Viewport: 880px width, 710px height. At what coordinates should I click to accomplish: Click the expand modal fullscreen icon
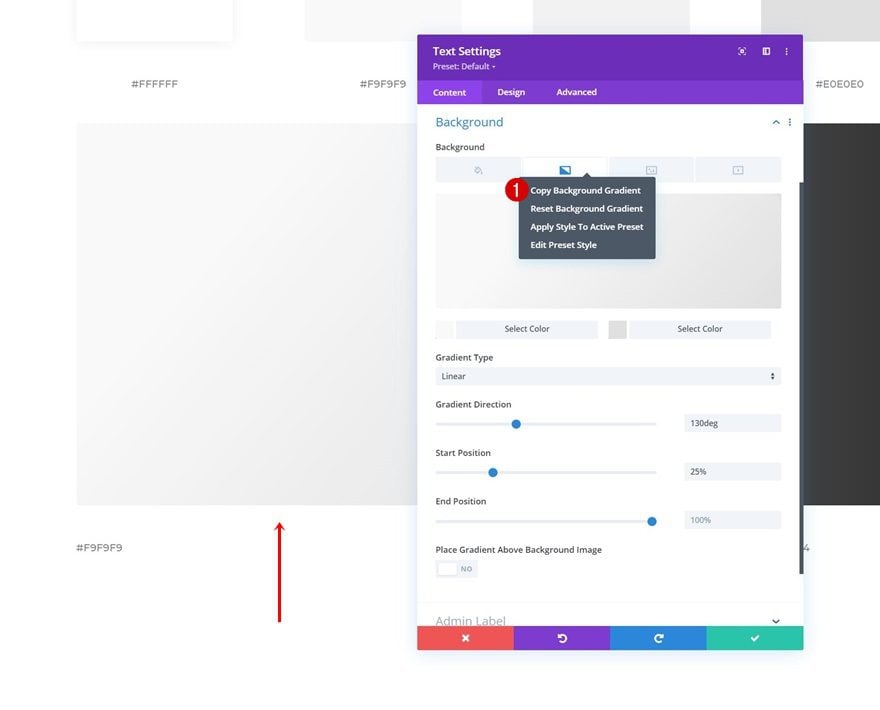coord(742,52)
